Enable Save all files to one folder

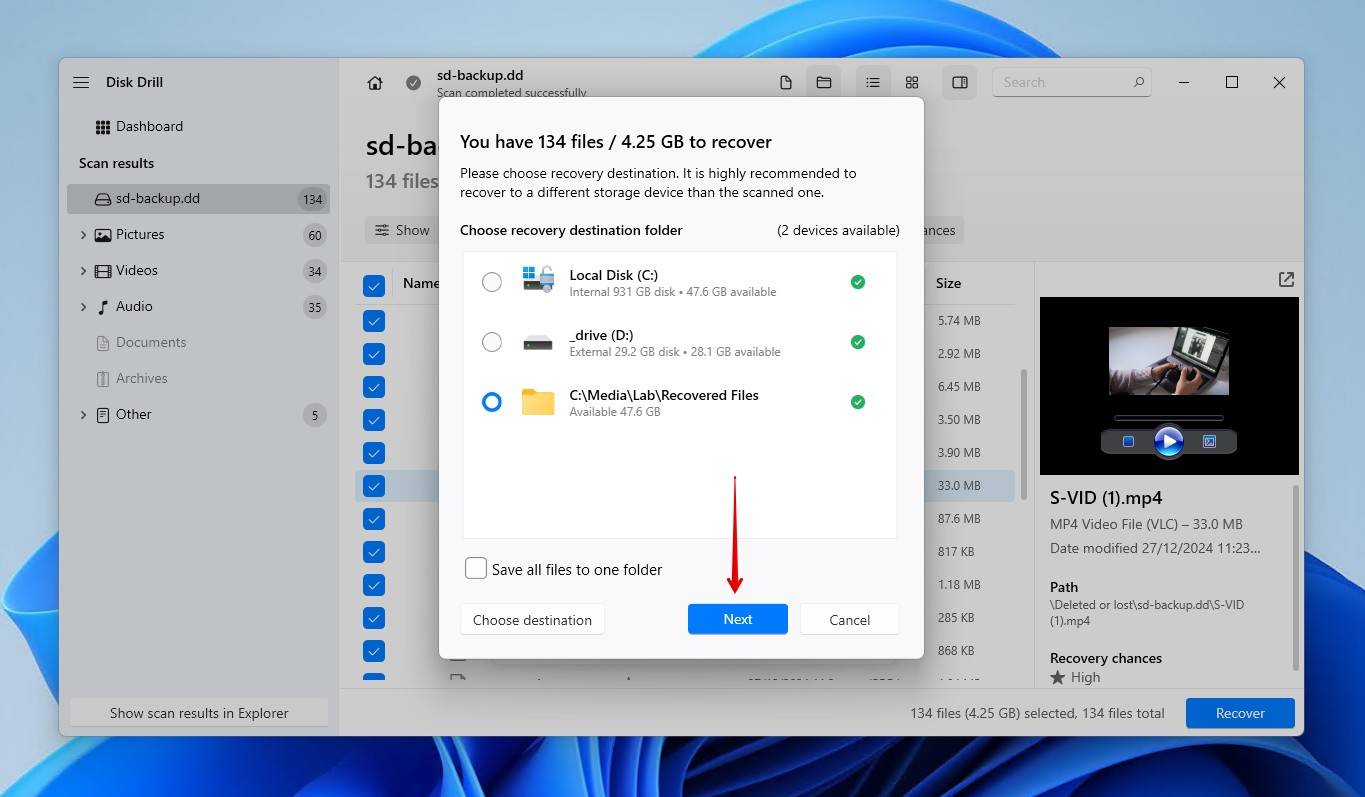point(475,567)
